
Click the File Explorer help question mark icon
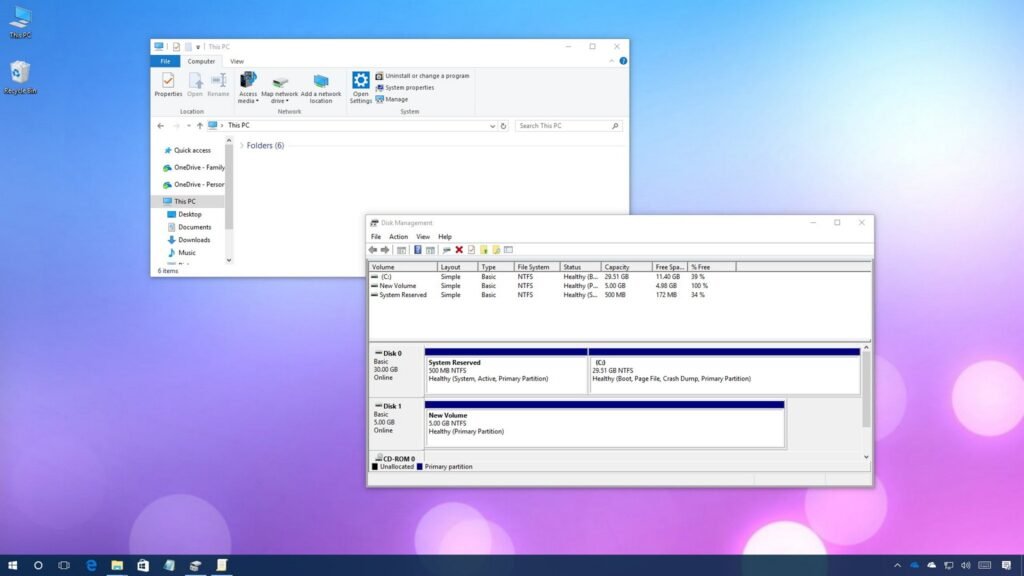click(x=623, y=61)
